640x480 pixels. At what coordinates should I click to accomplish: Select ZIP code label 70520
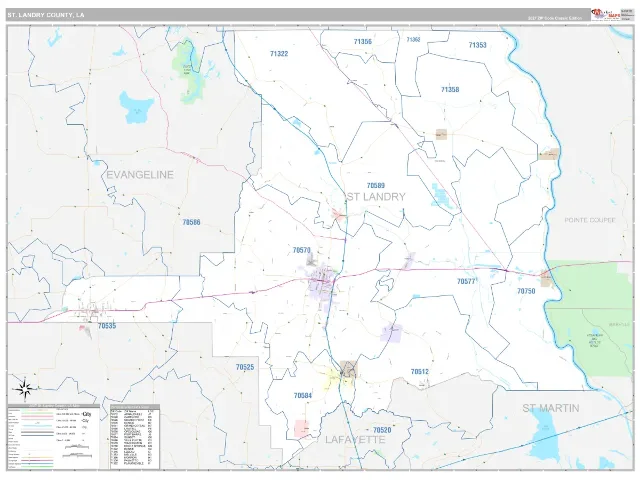(382, 430)
